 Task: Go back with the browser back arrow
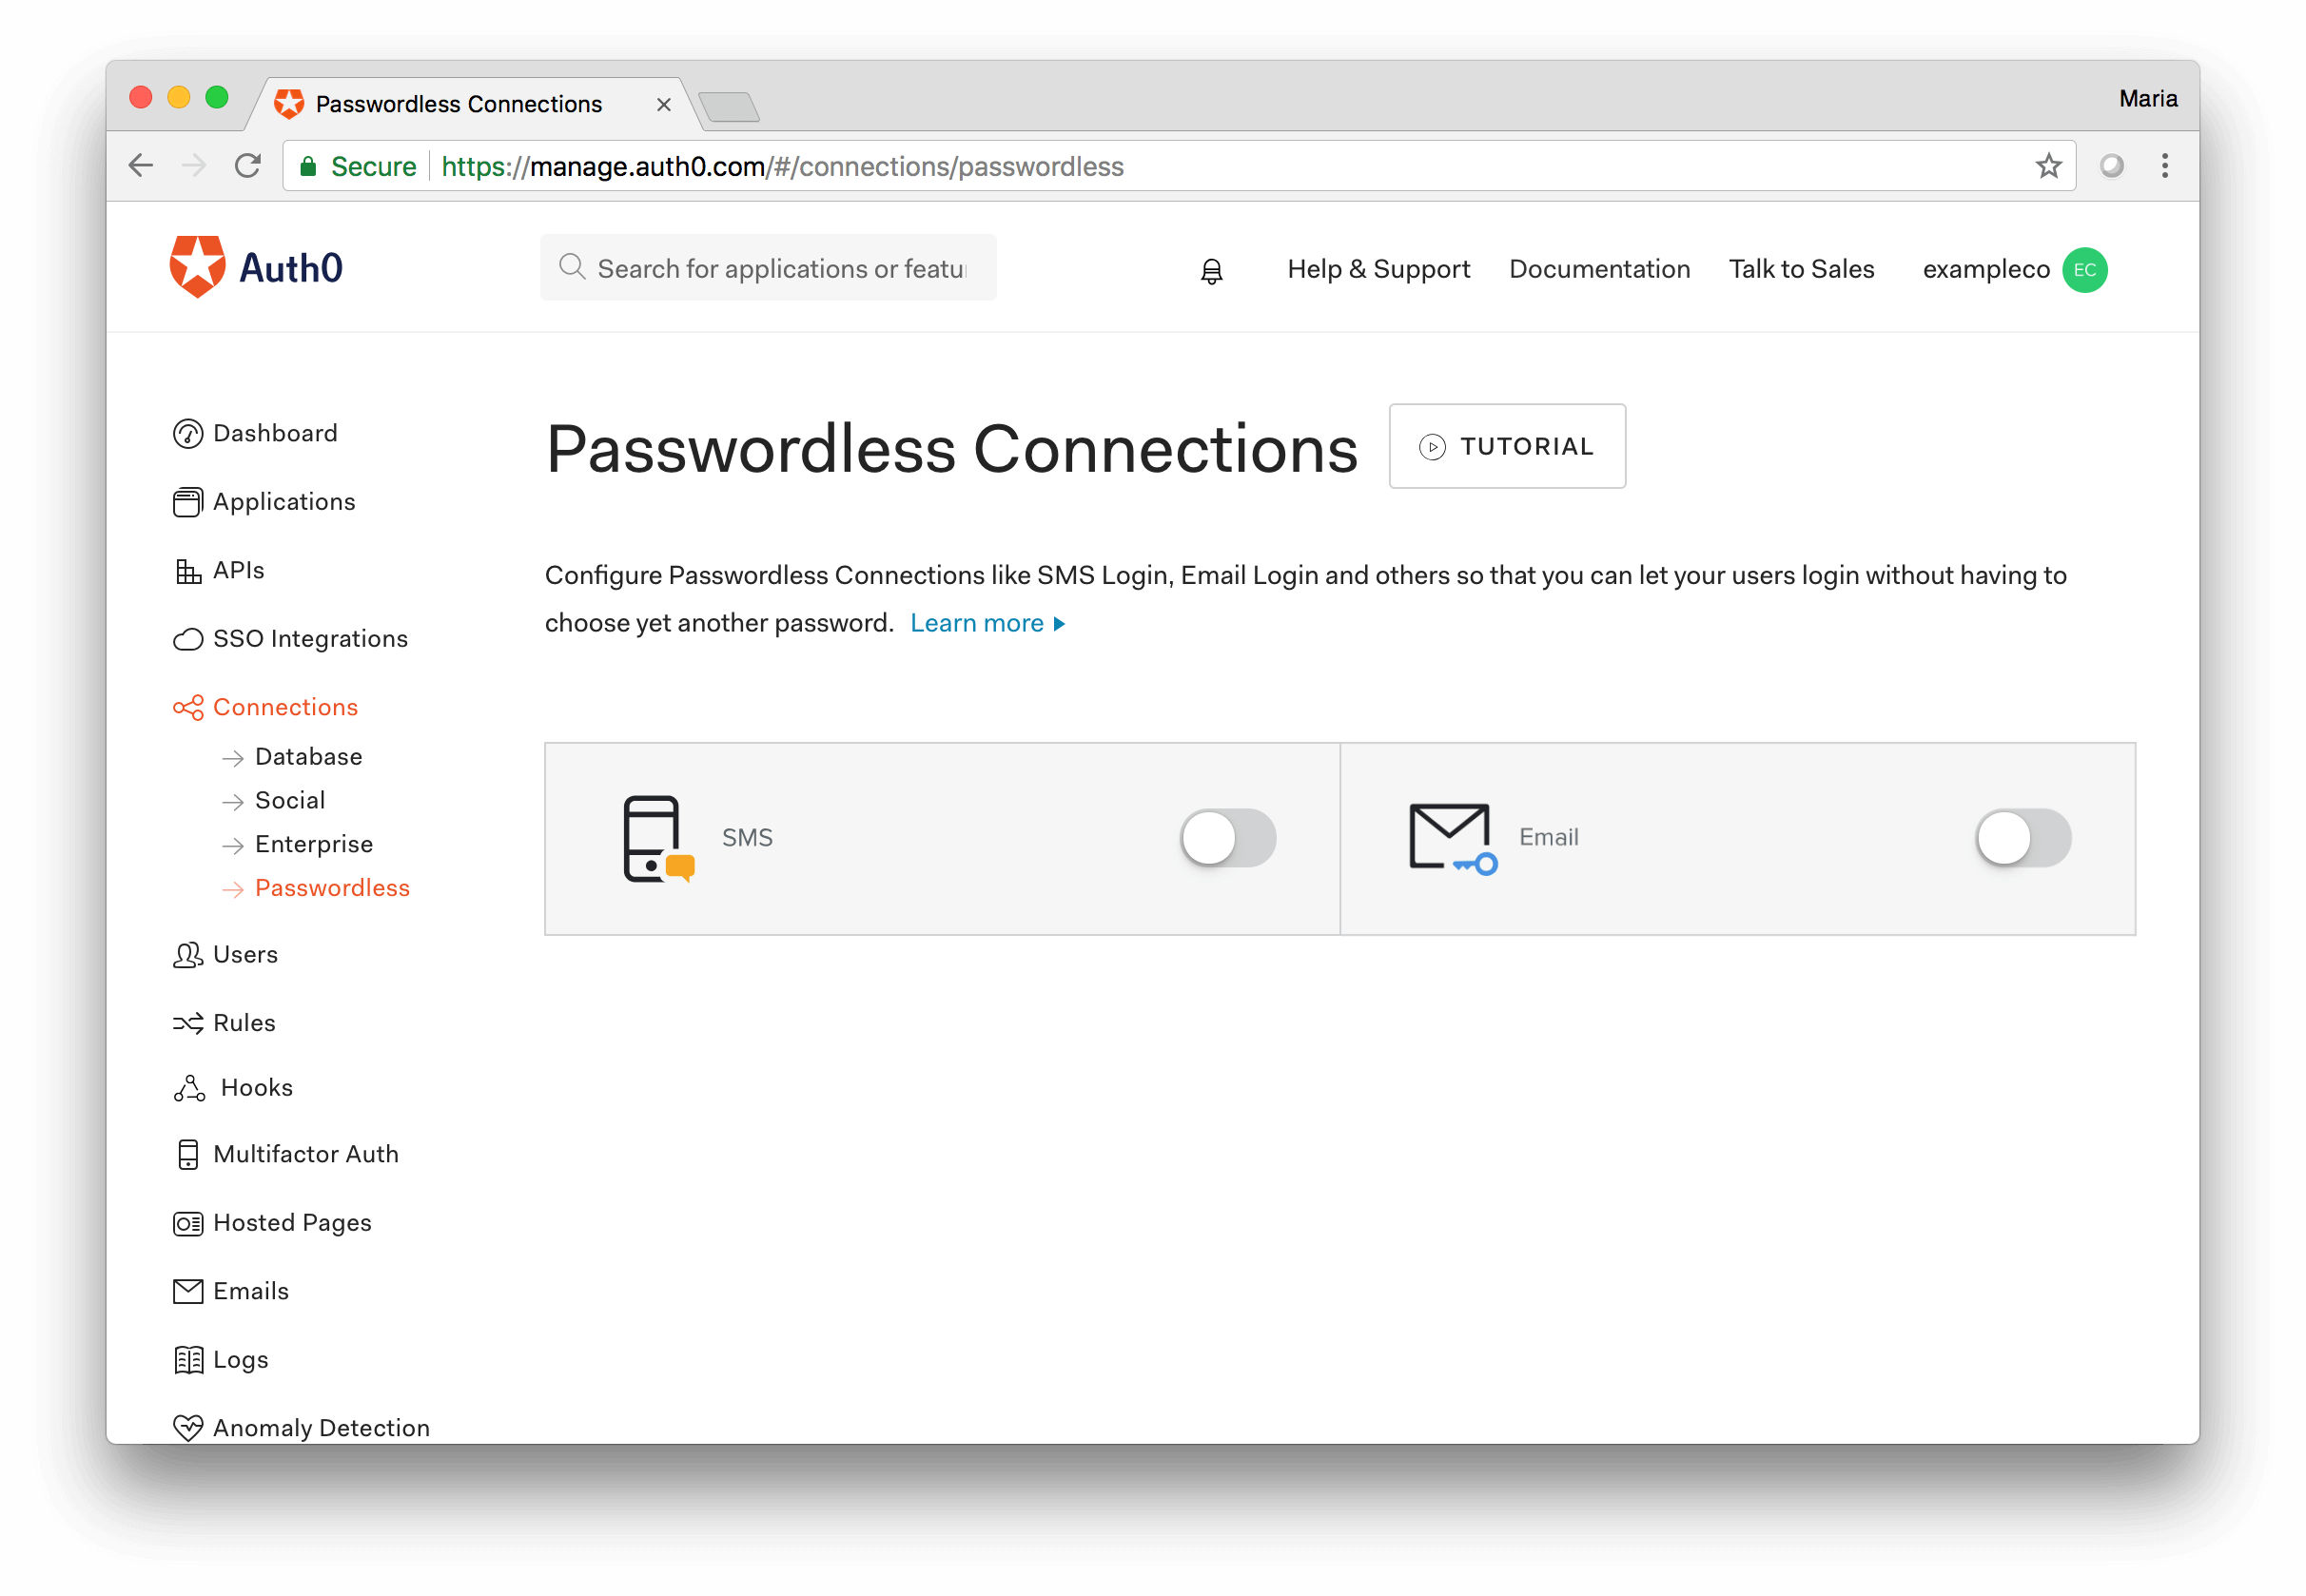[141, 166]
